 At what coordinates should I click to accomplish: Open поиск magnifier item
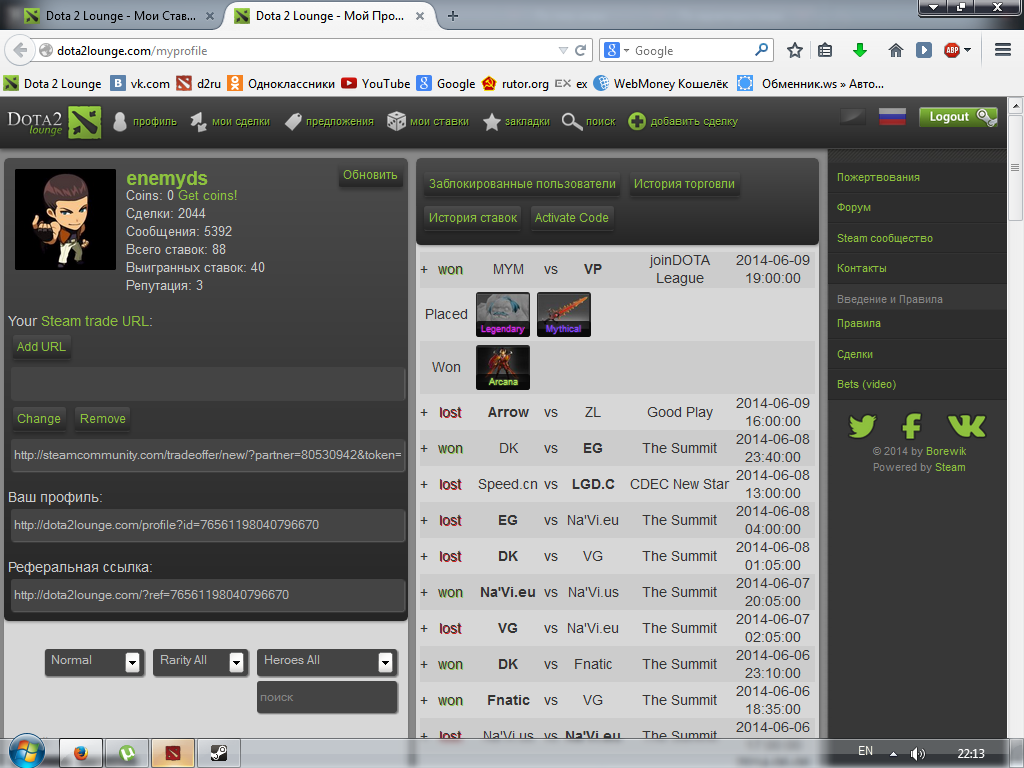coord(588,121)
